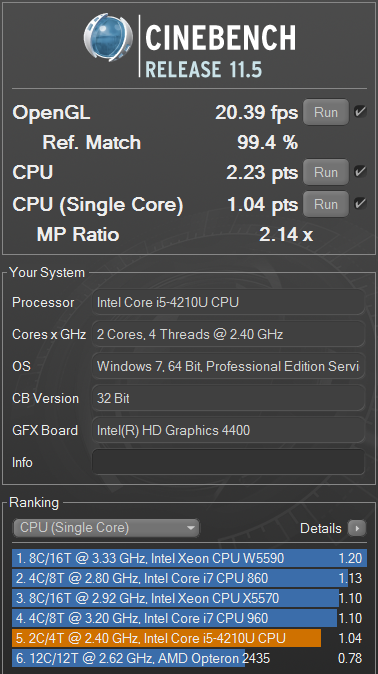The image size is (378, 674).
Task: Toggle the CPU test checkbox
Action: [x=360, y=172]
